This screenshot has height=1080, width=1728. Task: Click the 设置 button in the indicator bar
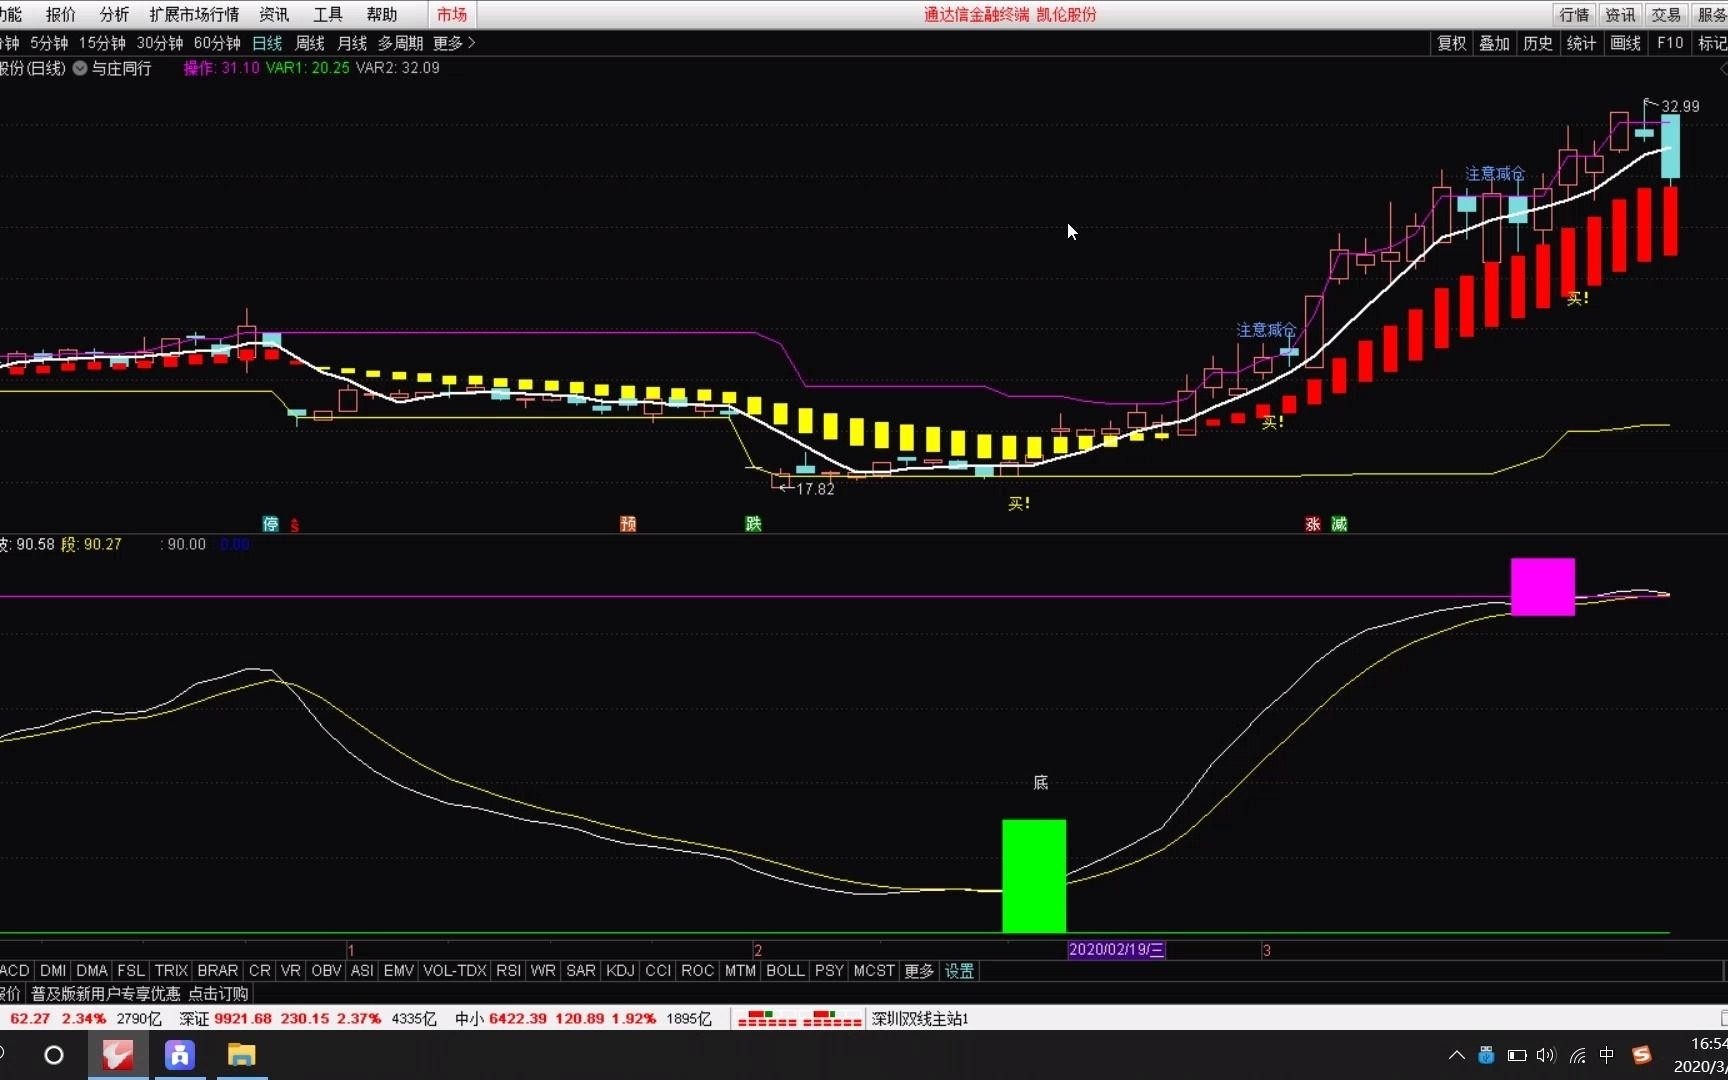[959, 971]
